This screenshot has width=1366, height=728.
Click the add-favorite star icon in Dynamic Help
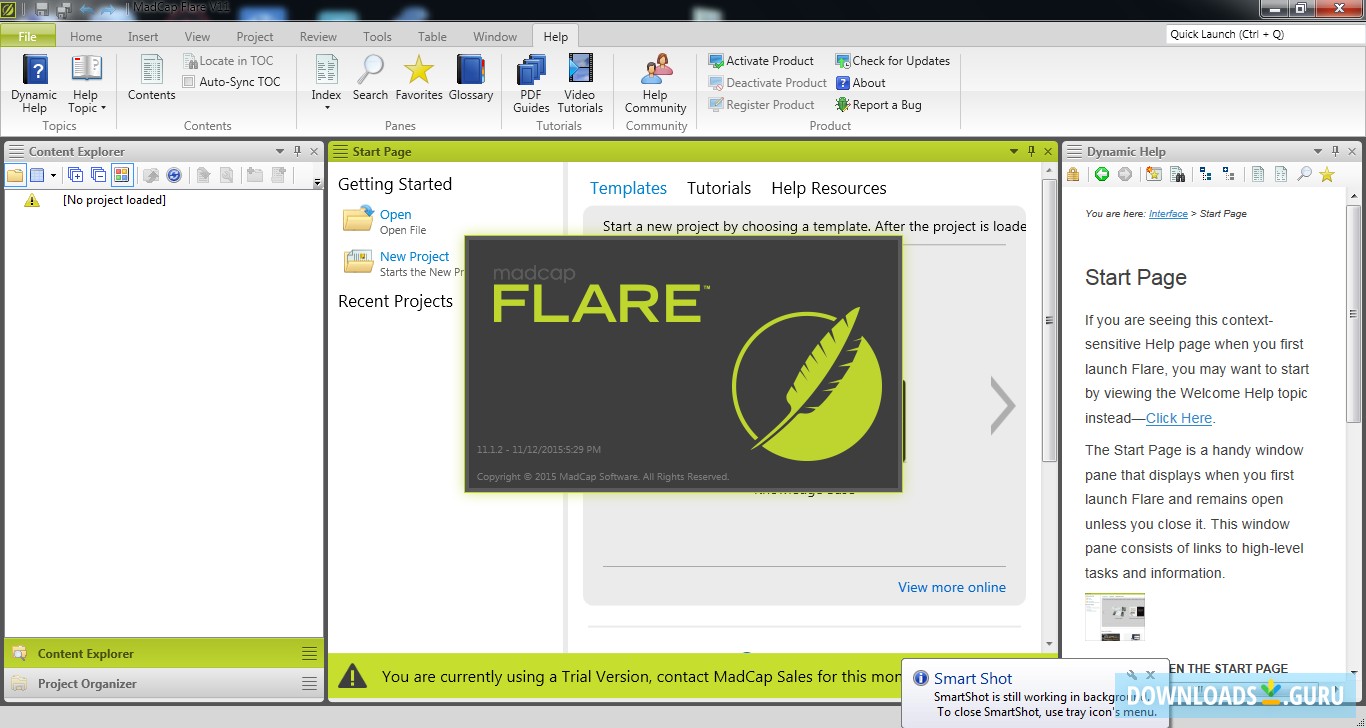click(1154, 175)
